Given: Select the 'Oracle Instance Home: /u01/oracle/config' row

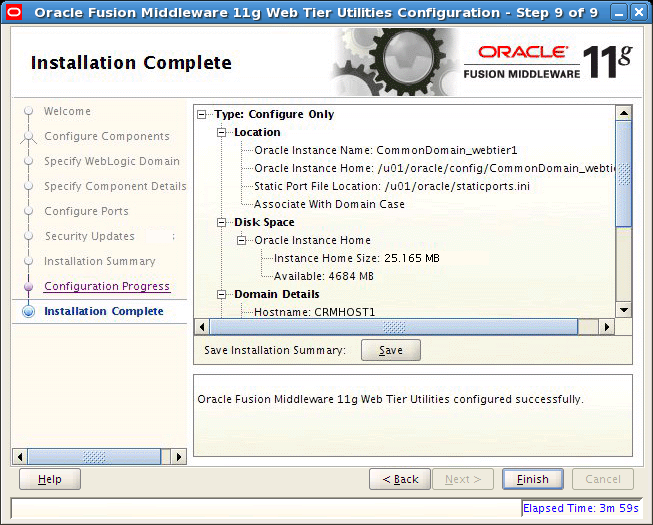Looking at the screenshot, I should coord(435,168).
